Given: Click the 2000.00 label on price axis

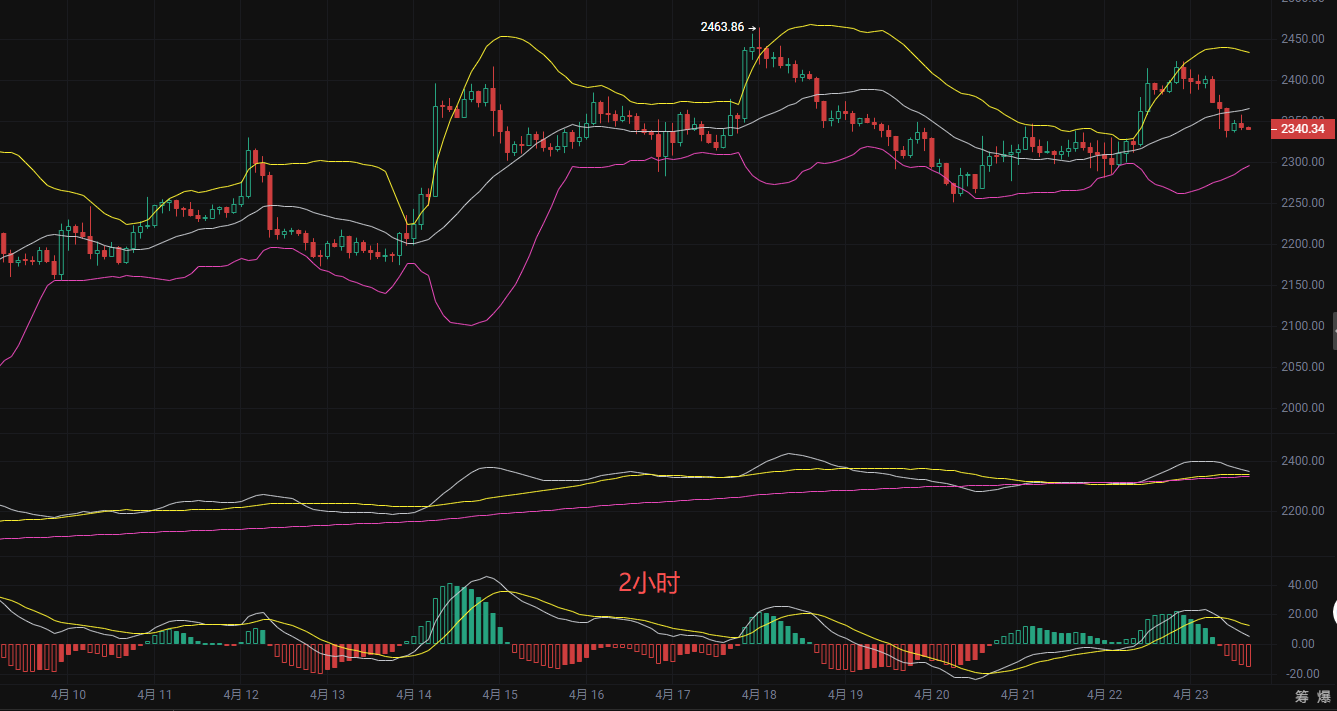Looking at the screenshot, I should pos(1303,408).
